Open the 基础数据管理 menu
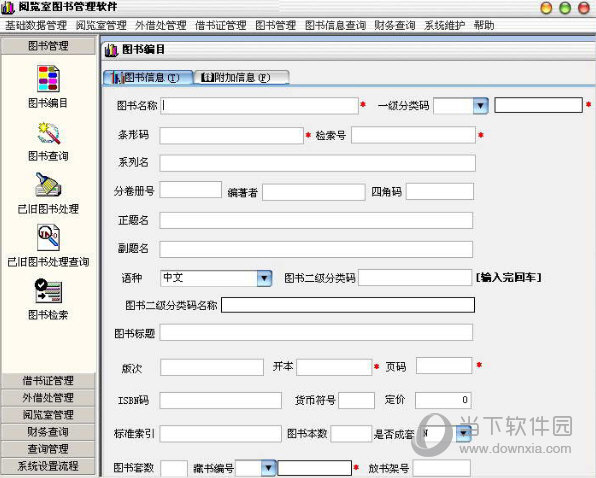This screenshot has width=596, height=478. point(36,25)
